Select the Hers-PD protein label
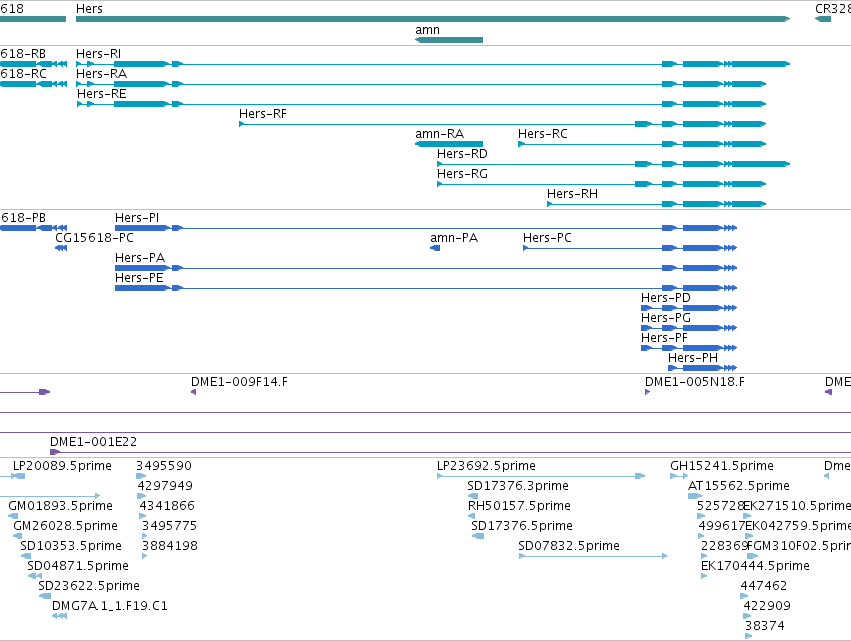 [x=665, y=298]
